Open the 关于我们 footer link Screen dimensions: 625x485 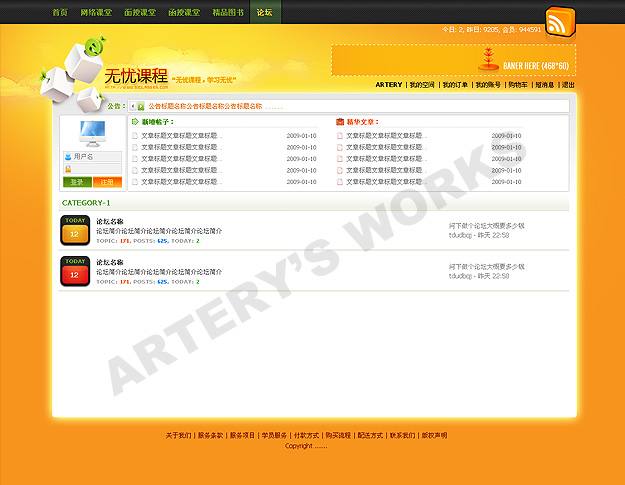click(178, 436)
